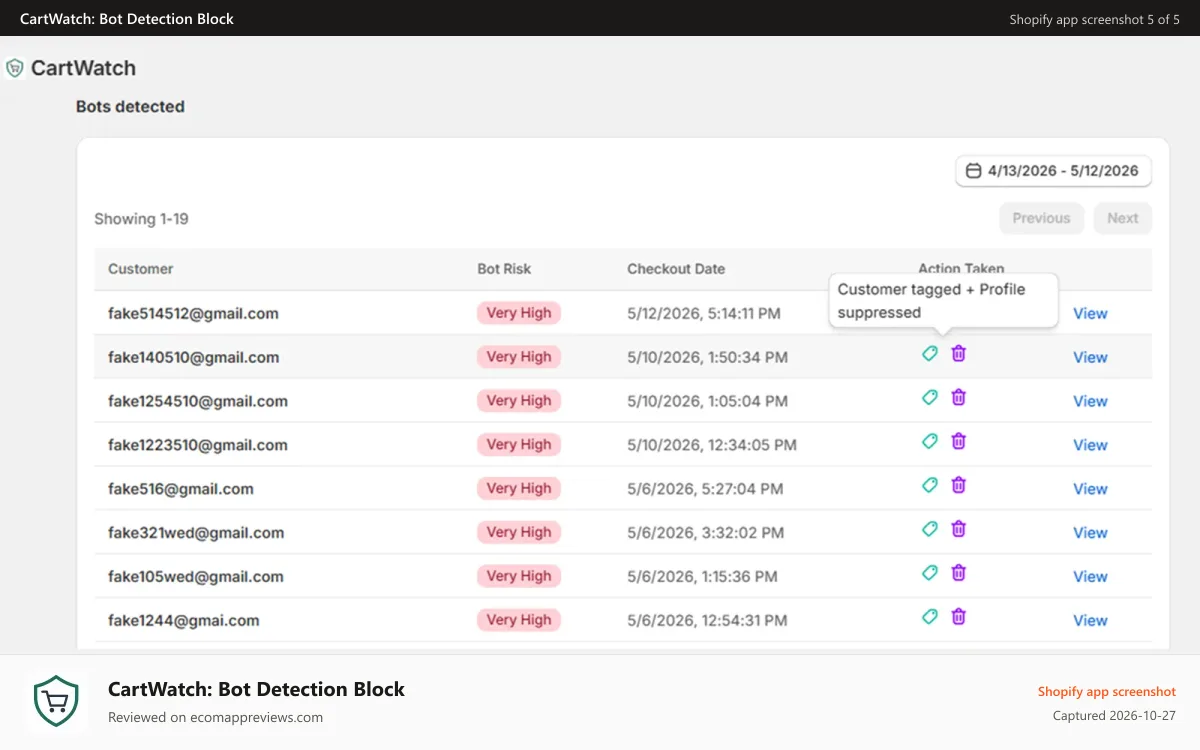Click the Checkout Date column header

(676, 269)
